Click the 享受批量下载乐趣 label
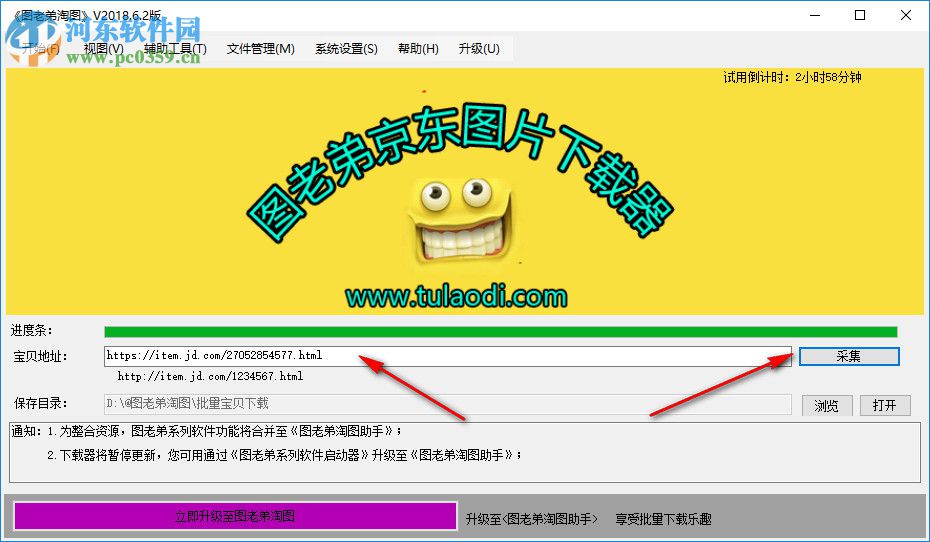The height and width of the screenshot is (542, 930). 663,519
